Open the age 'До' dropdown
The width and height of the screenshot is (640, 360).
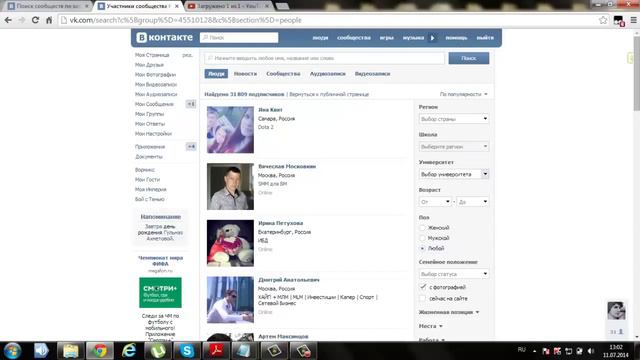click(472, 202)
